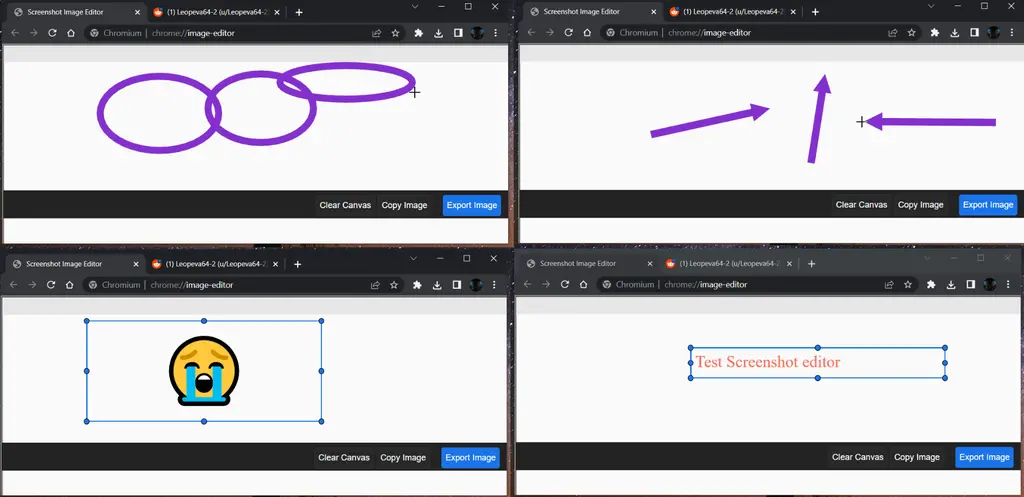Bookmark star in the purple arrows window
The image size is (1024, 497).
tap(911, 33)
